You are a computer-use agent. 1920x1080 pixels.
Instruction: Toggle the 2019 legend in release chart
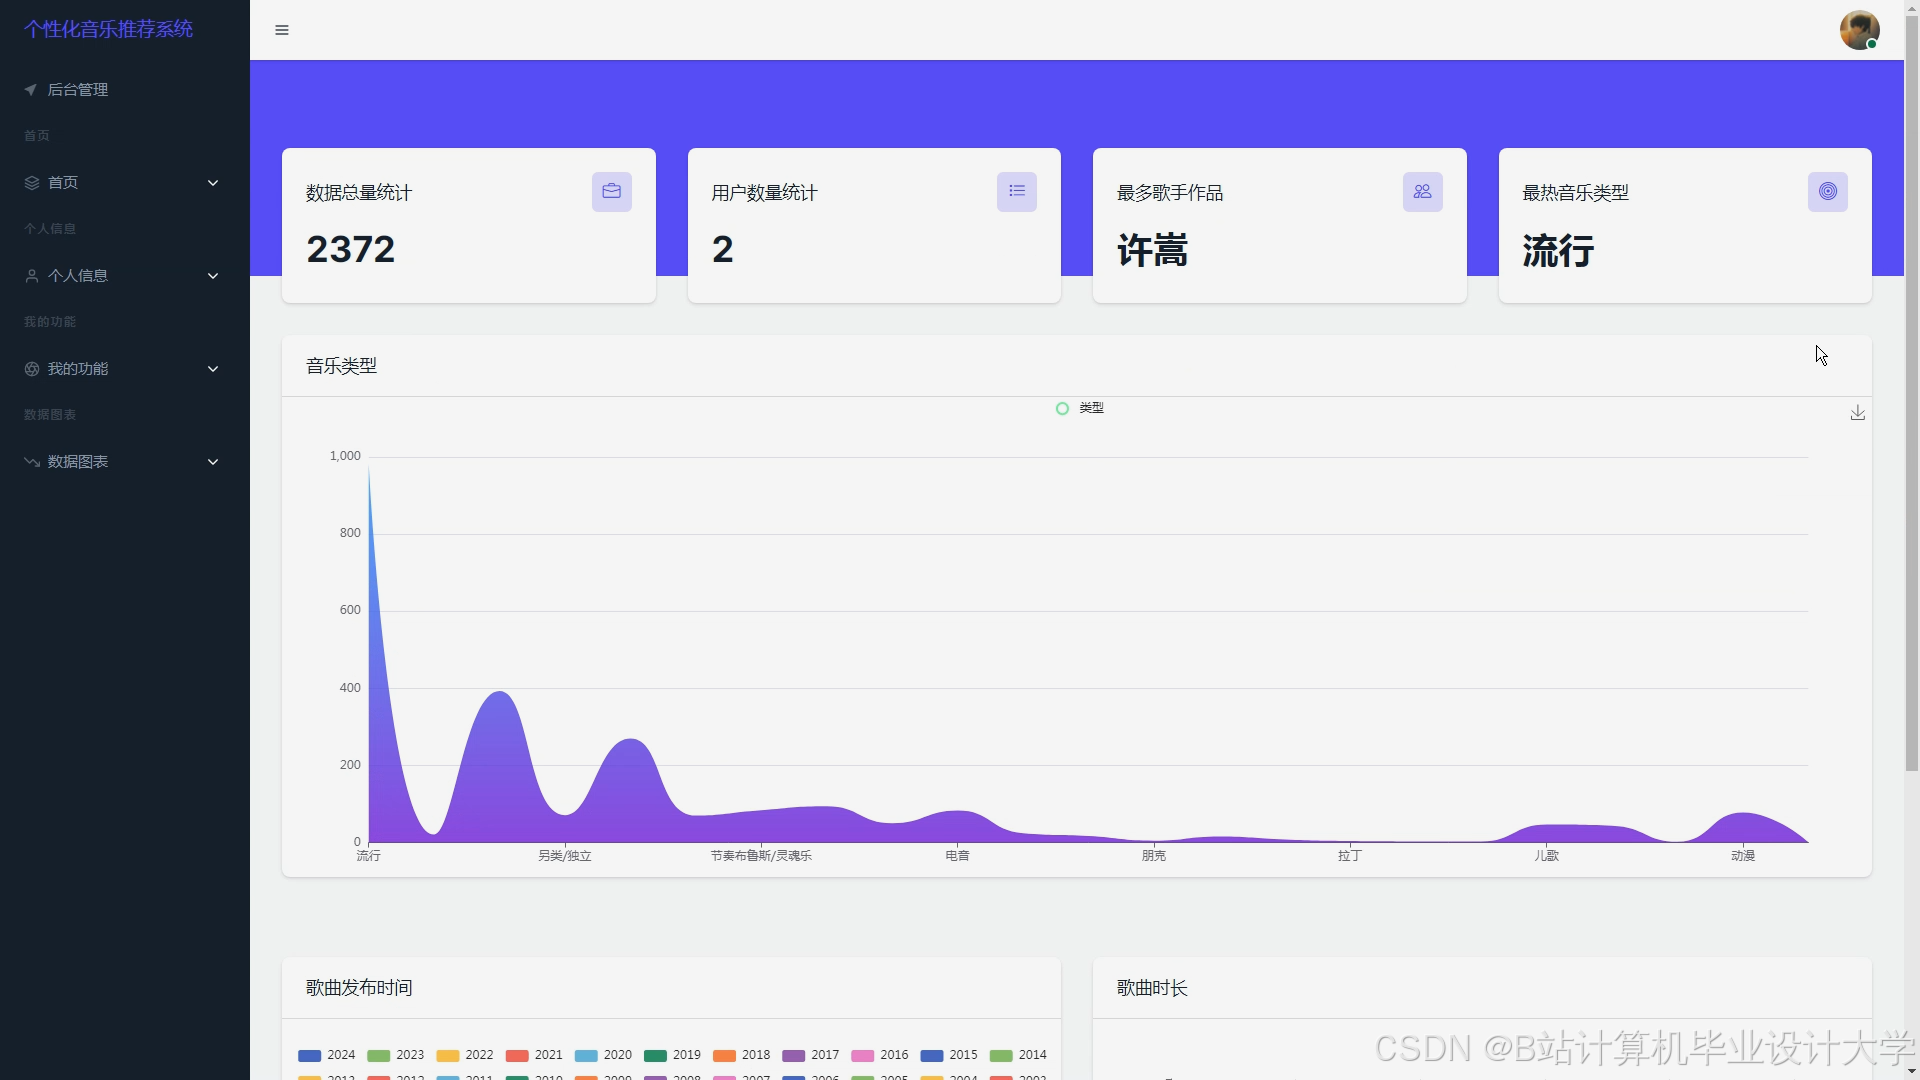[672, 1055]
